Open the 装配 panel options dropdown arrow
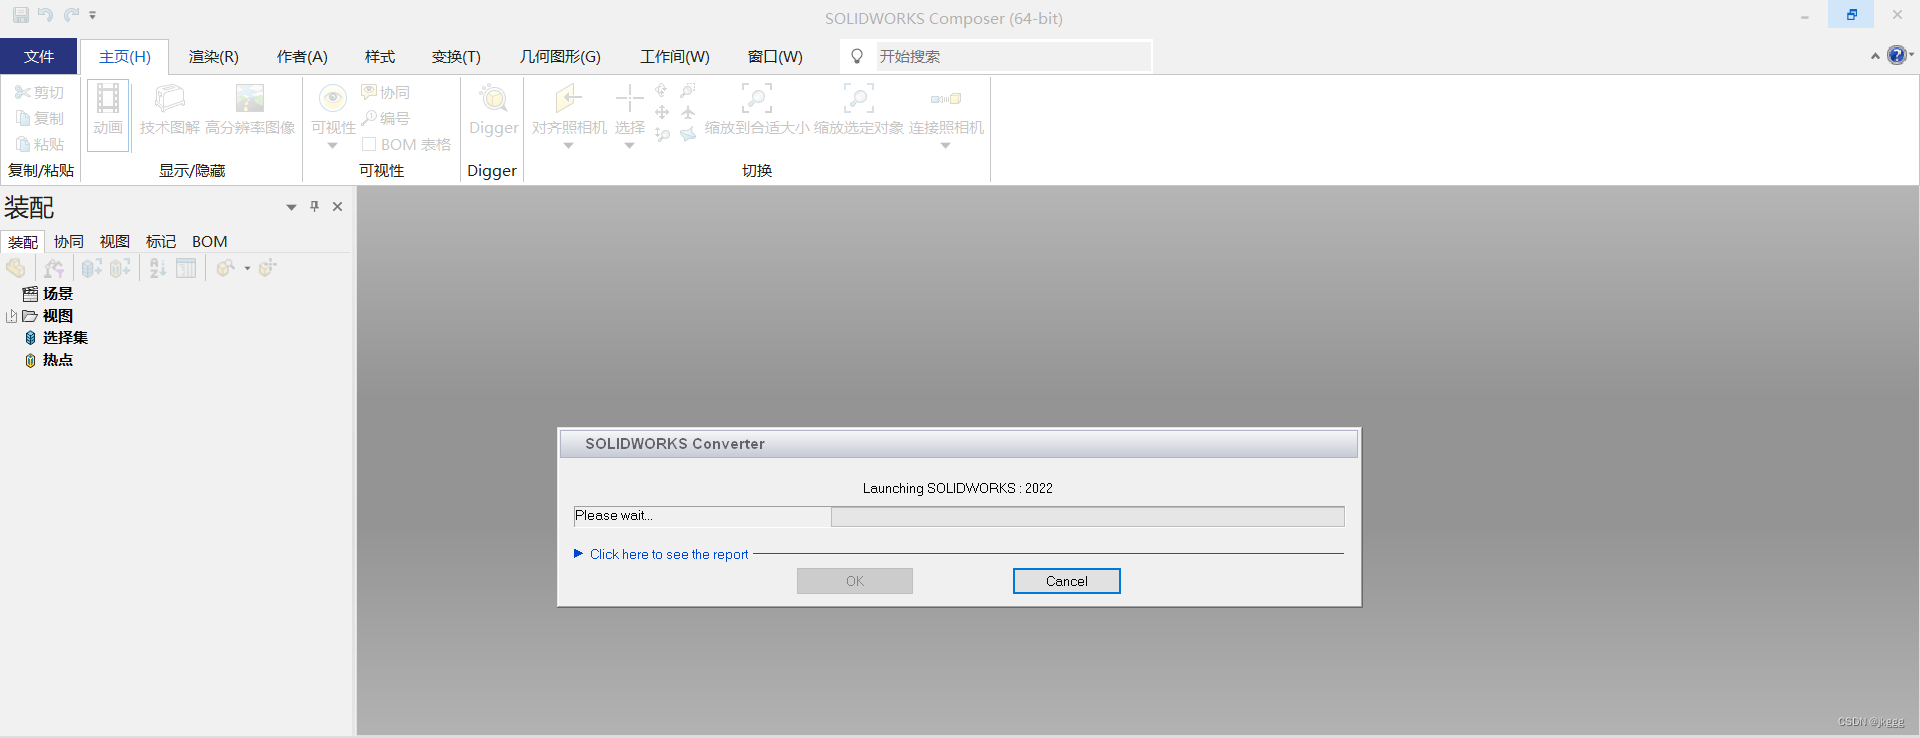The width and height of the screenshot is (1920, 738). pyautogui.click(x=291, y=207)
